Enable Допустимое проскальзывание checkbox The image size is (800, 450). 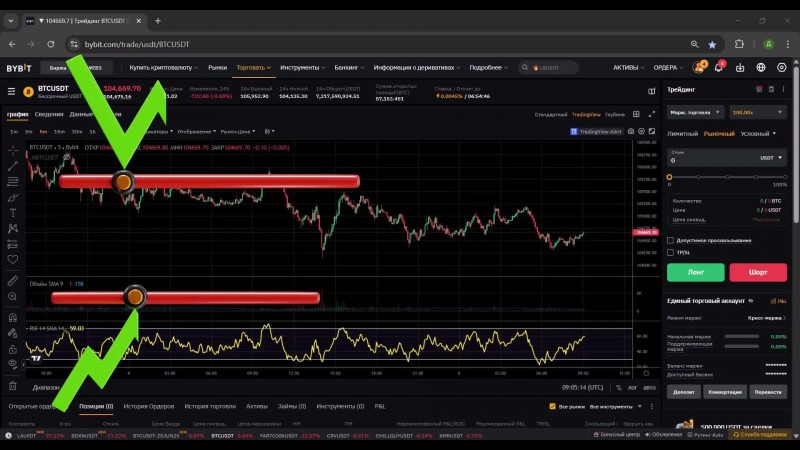[670, 240]
